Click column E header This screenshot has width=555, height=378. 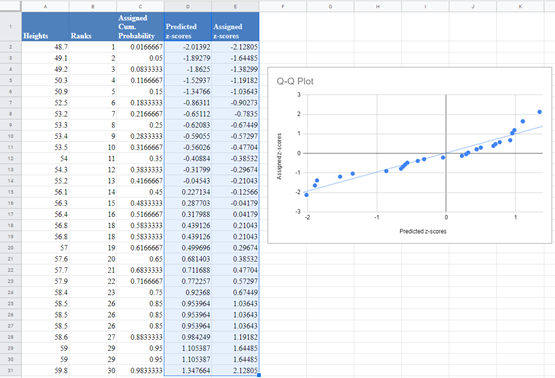(235, 6)
